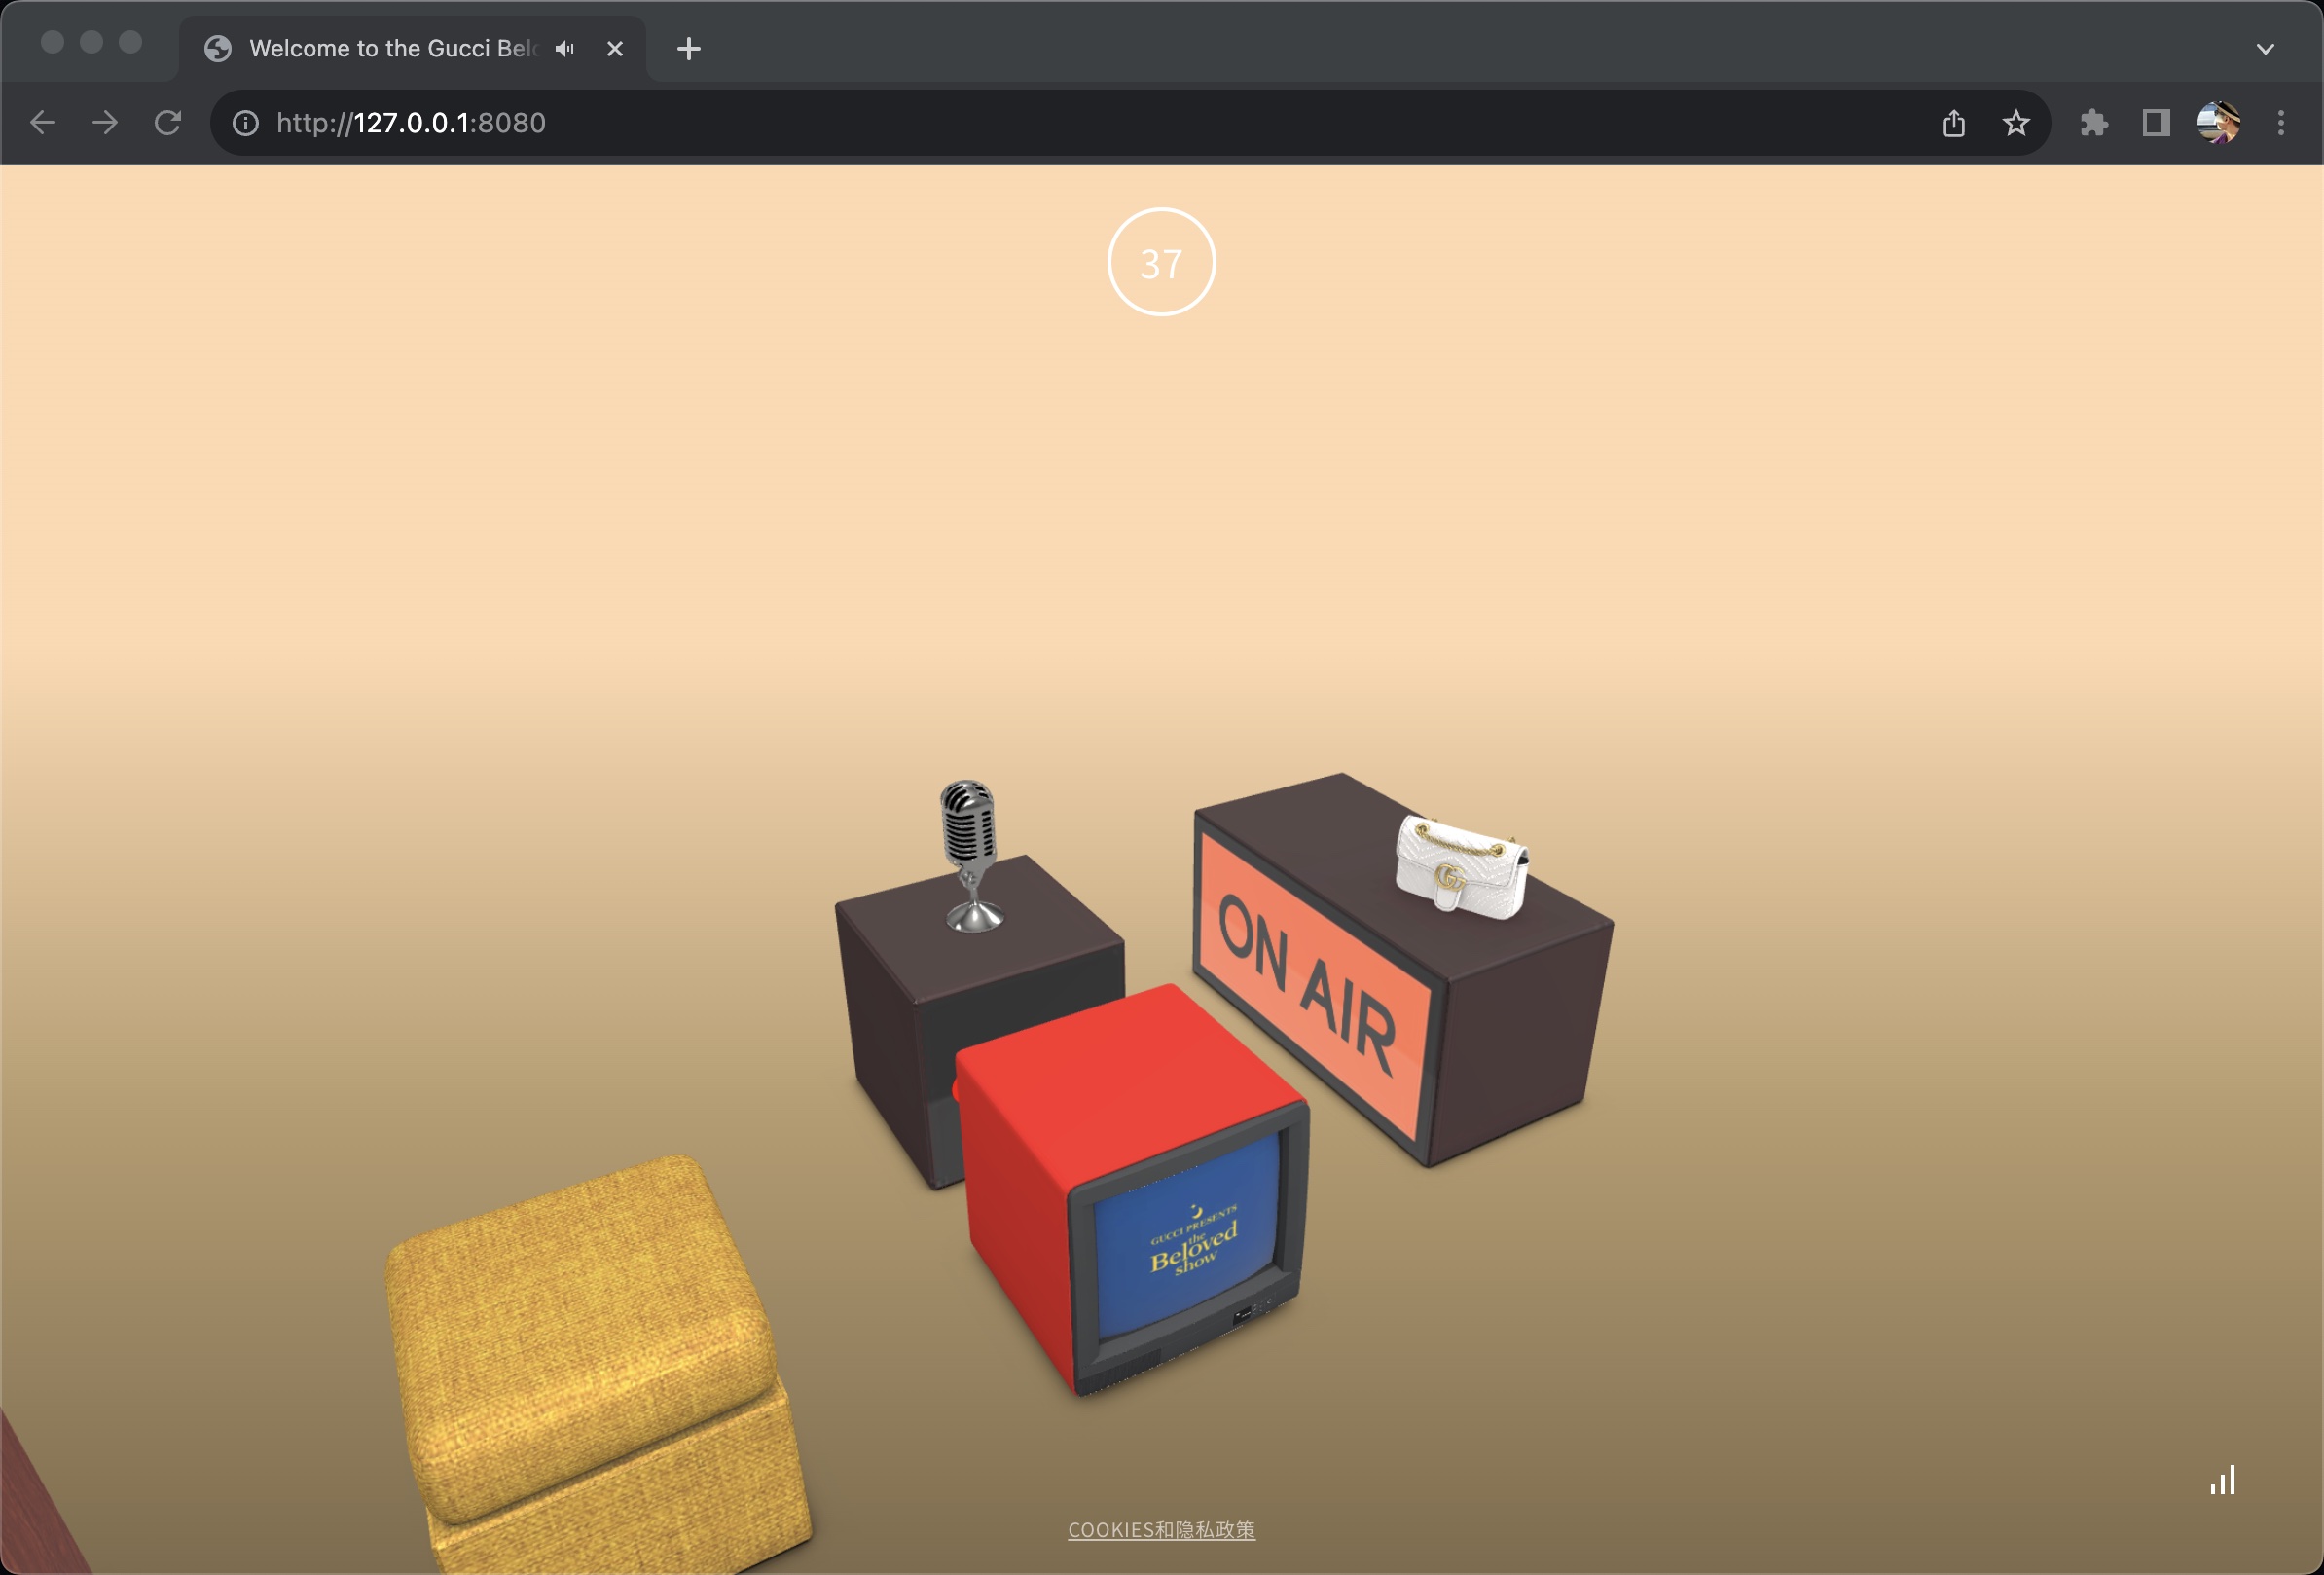Expand the tab search chevron
This screenshot has height=1575, width=2324.
click(x=2265, y=48)
